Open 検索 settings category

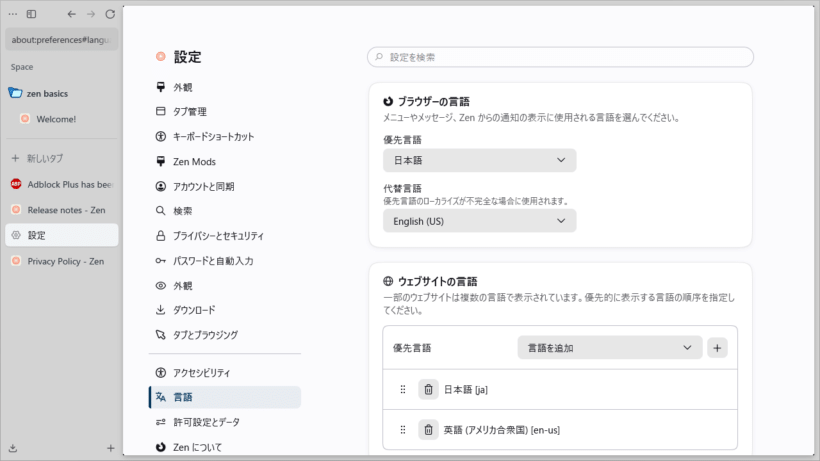pyautogui.click(x=225, y=211)
